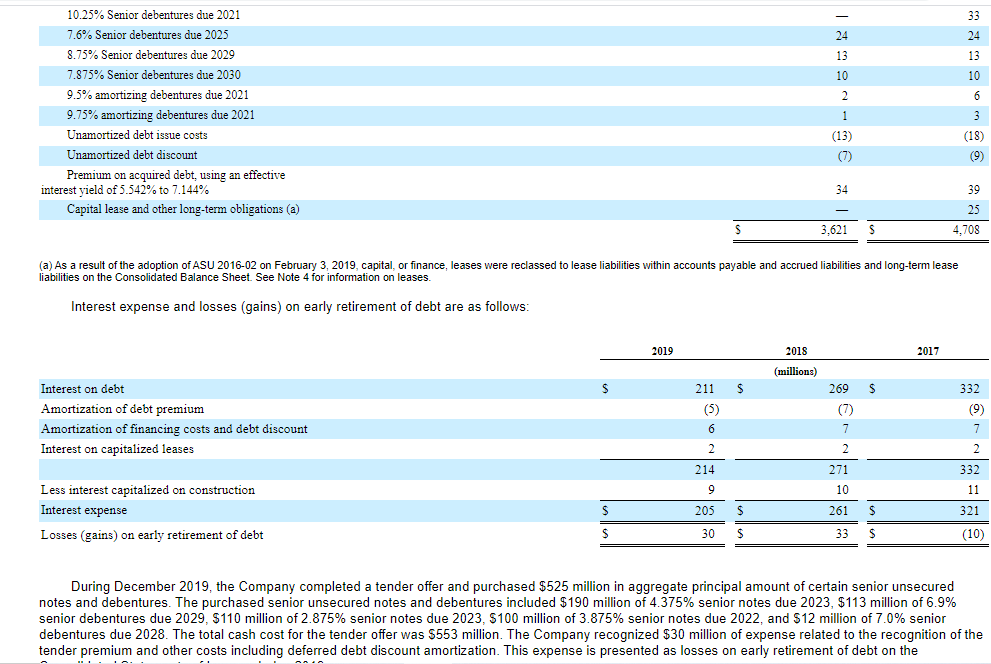This screenshot has width=991, height=664.
Task: Select the 2019 column header
Action: [662, 351]
